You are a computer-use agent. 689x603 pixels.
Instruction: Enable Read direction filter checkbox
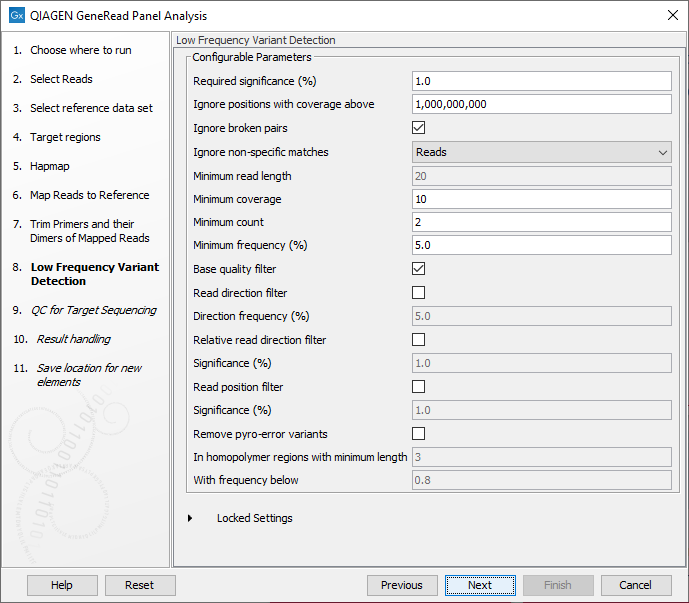point(418,292)
